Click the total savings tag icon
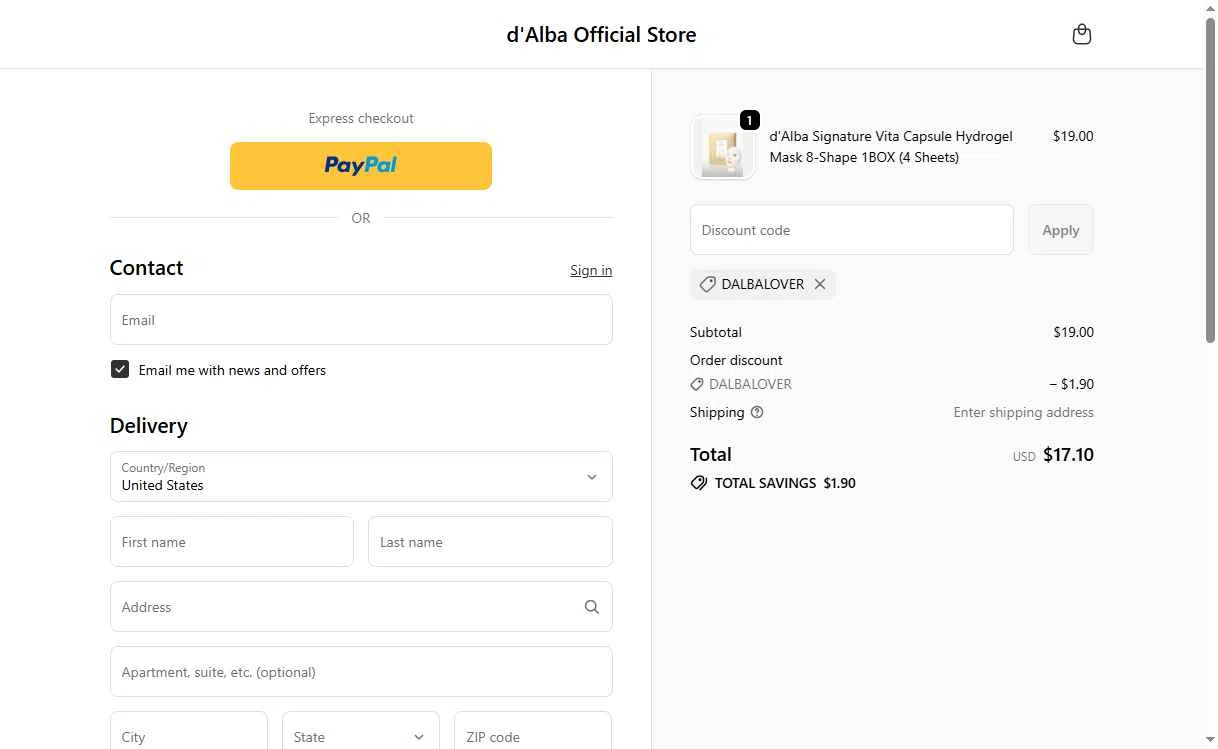The image size is (1218, 749). 699,483
